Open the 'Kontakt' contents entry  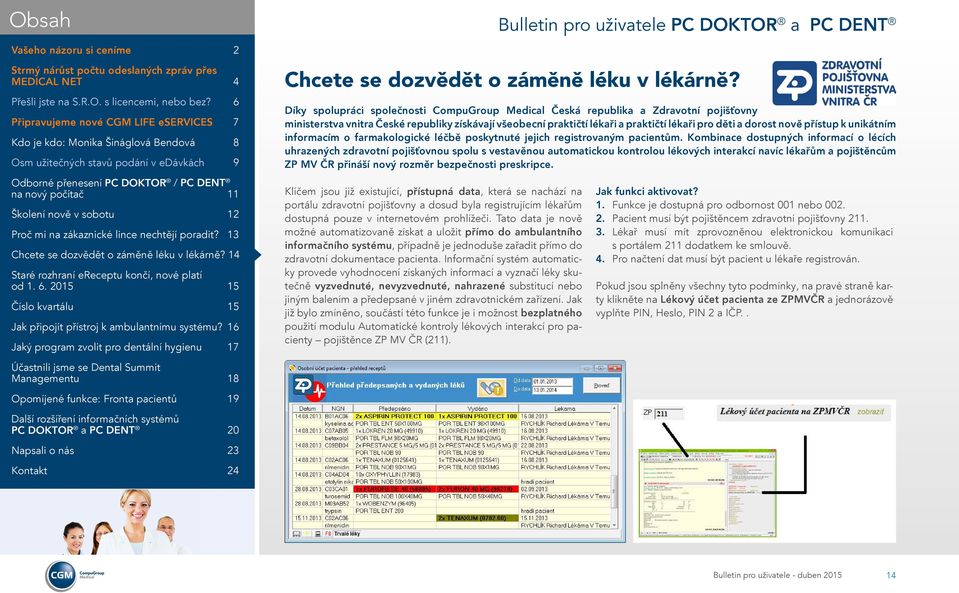pos(125,471)
